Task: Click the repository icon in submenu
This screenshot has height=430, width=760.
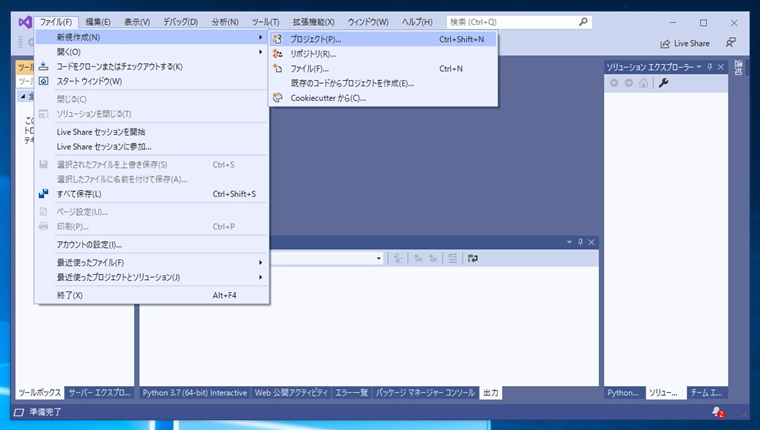Action: click(277, 53)
